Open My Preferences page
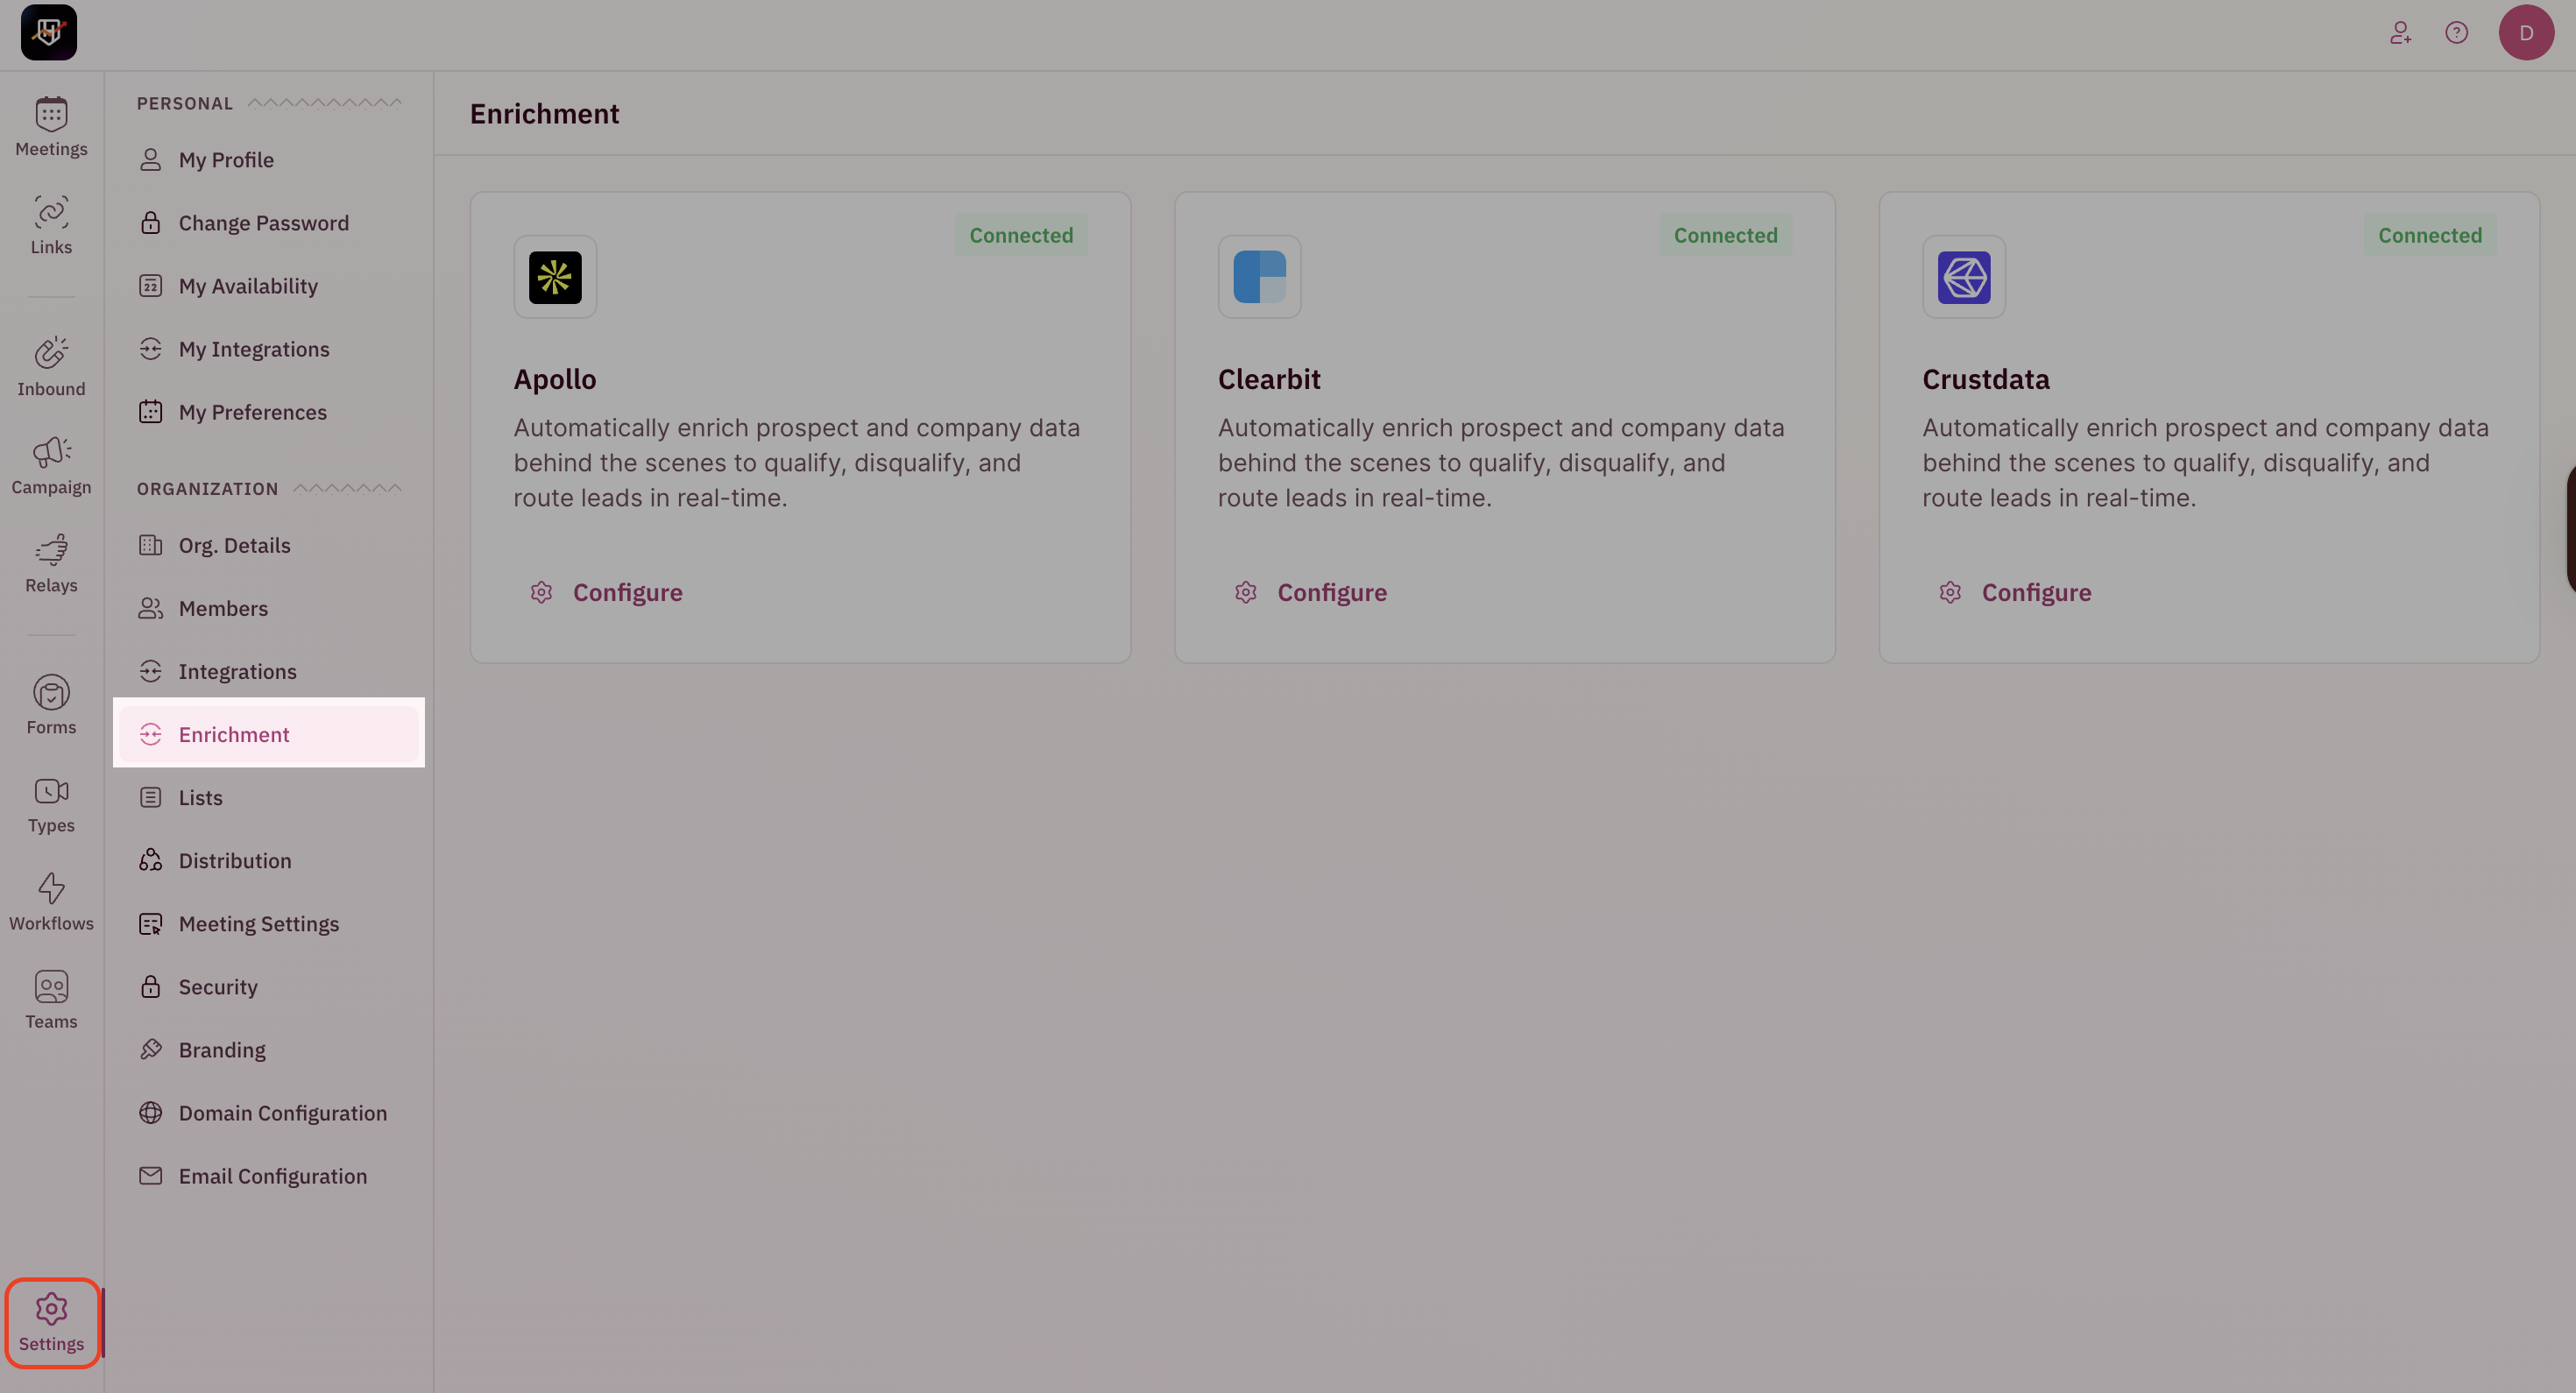The height and width of the screenshot is (1393, 2576). point(269,412)
